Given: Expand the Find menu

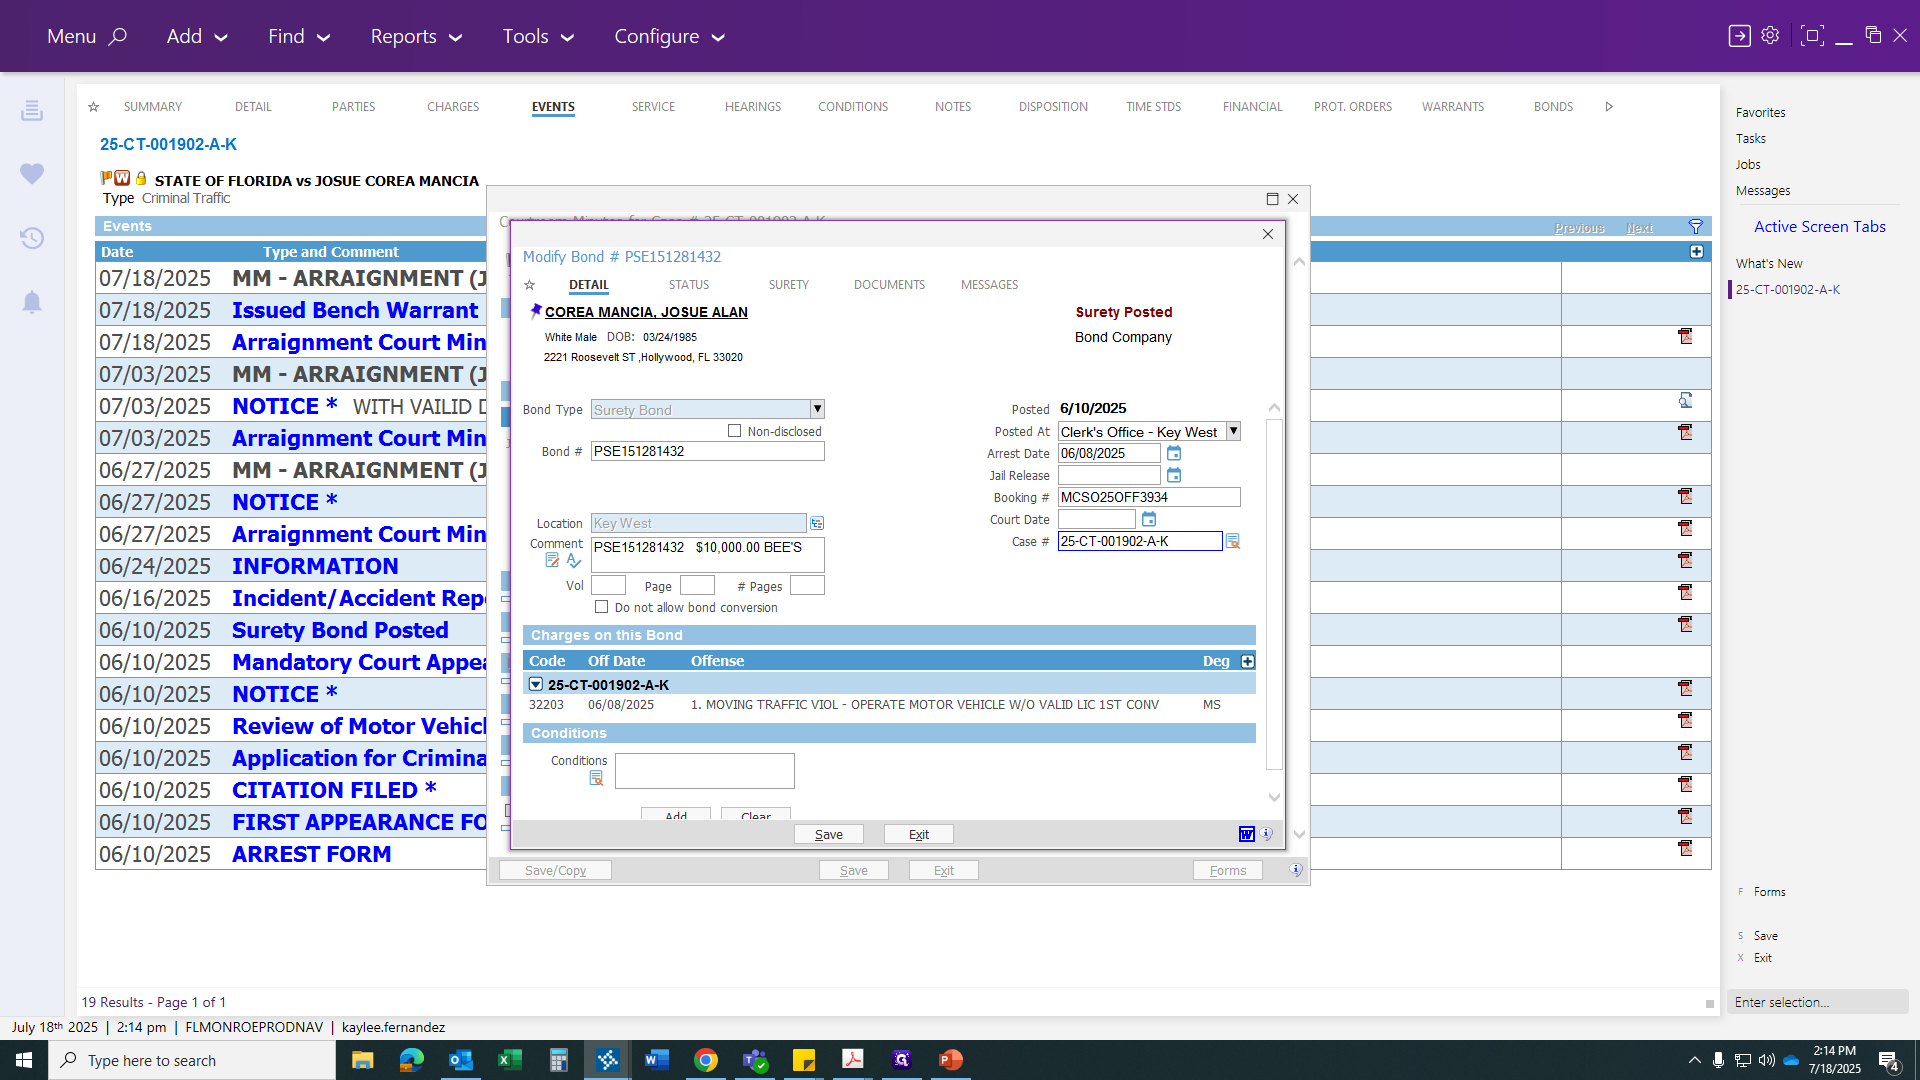Looking at the screenshot, I should click(x=299, y=36).
